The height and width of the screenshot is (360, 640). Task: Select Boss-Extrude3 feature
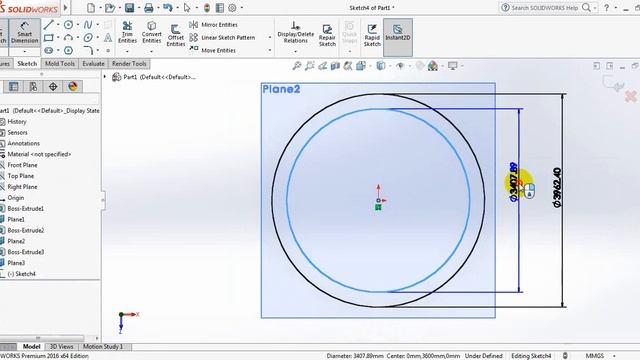point(25,252)
